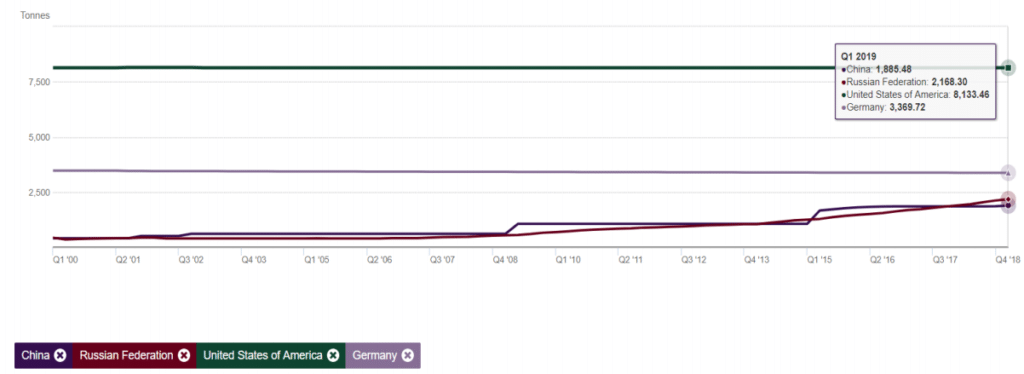1024x374 pixels.
Task: Select the Russian Federation legend tag
Action: (x=135, y=356)
